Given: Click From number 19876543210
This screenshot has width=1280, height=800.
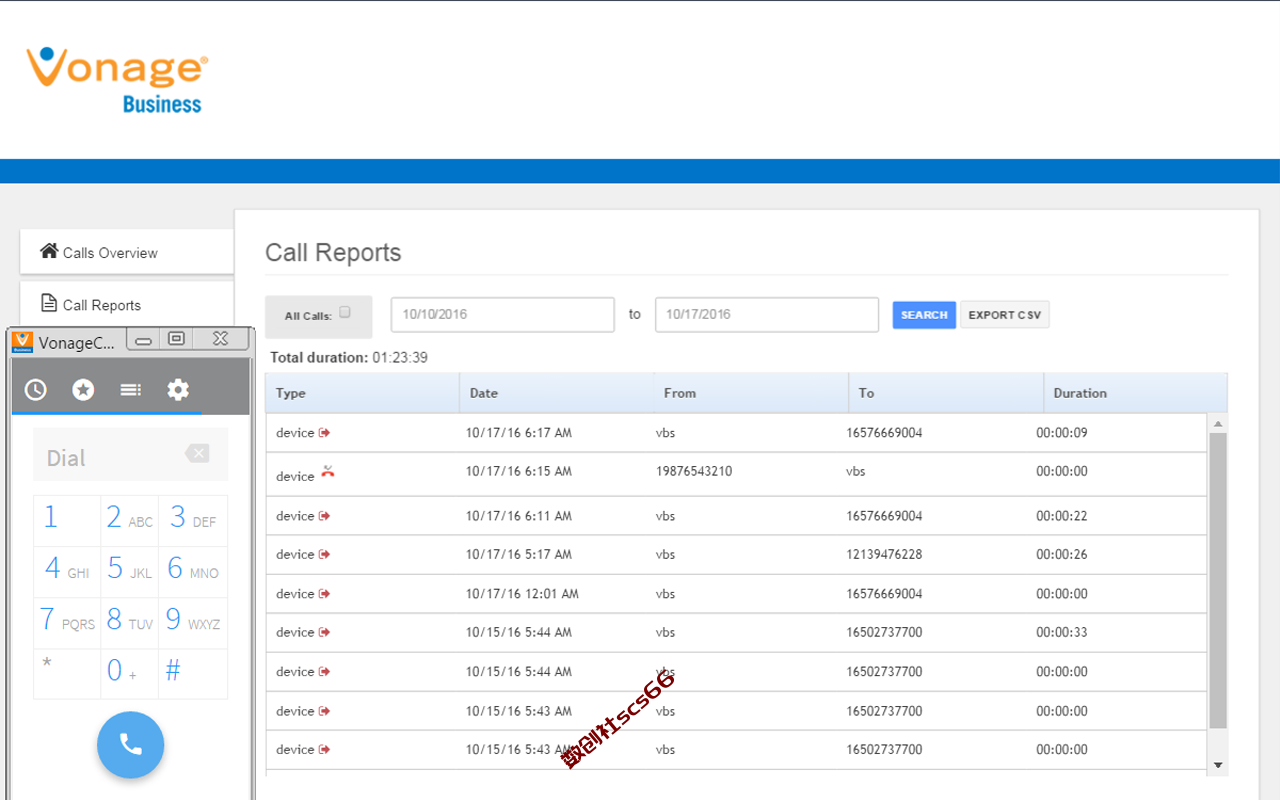Looking at the screenshot, I should click(x=694, y=471).
